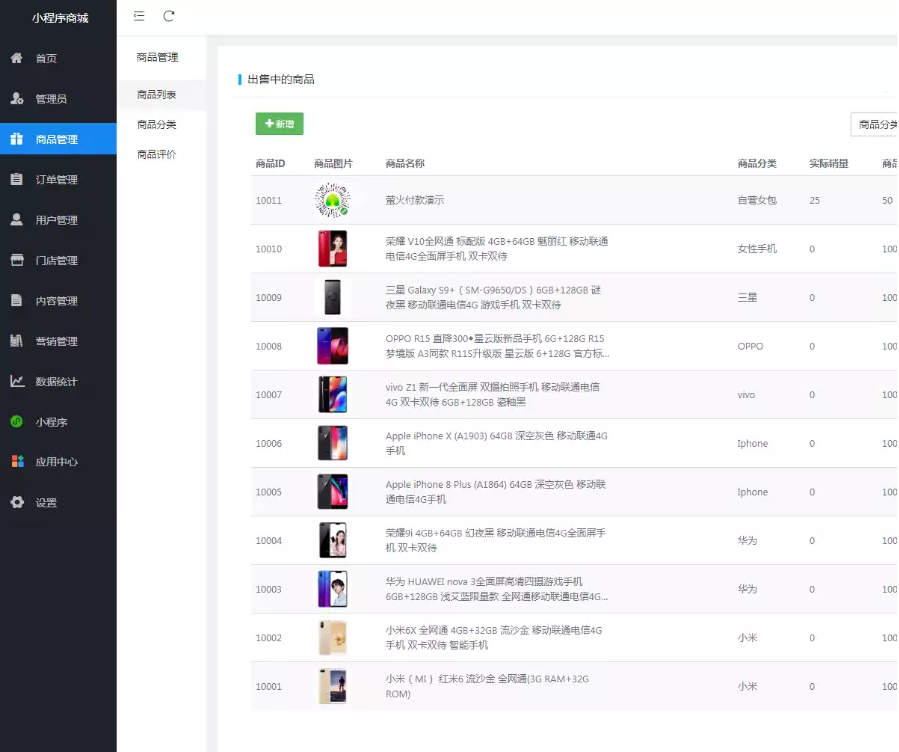Click the iPhone X product image thumbnail
The height and width of the screenshot is (752, 899).
click(x=332, y=443)
